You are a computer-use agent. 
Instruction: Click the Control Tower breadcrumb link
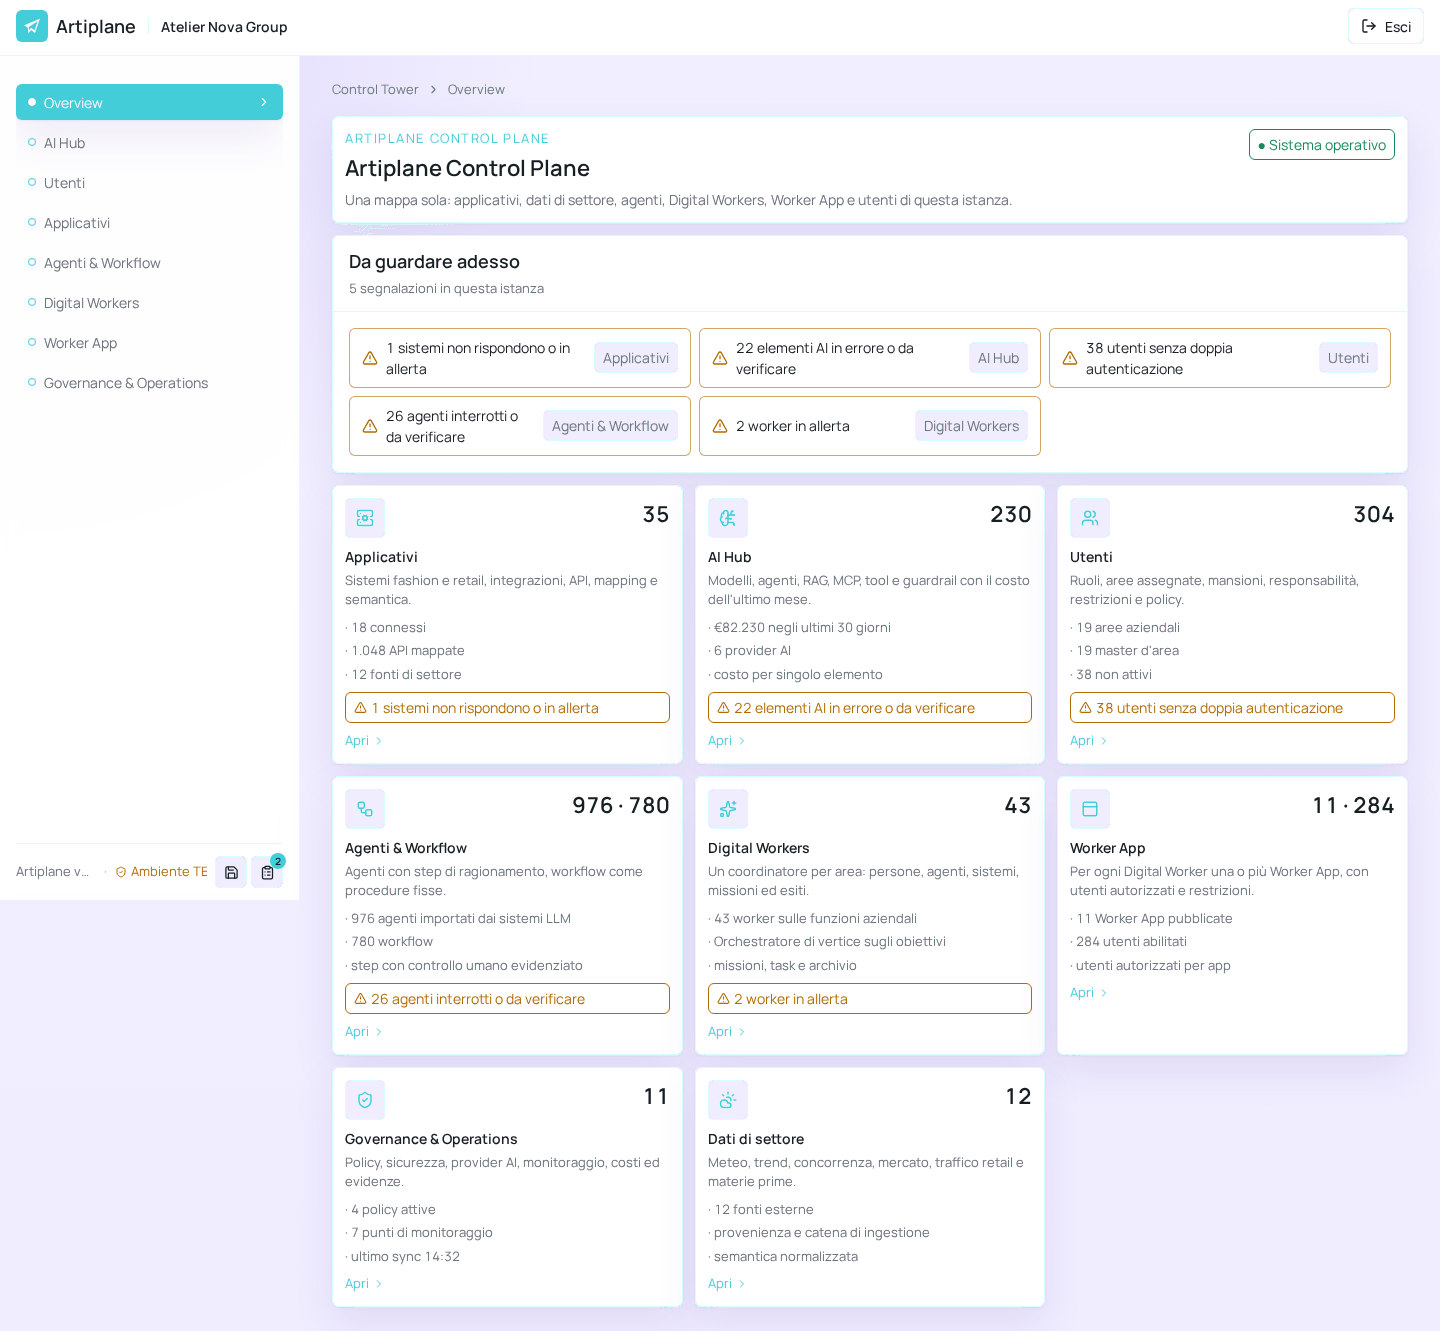(375, 89)
